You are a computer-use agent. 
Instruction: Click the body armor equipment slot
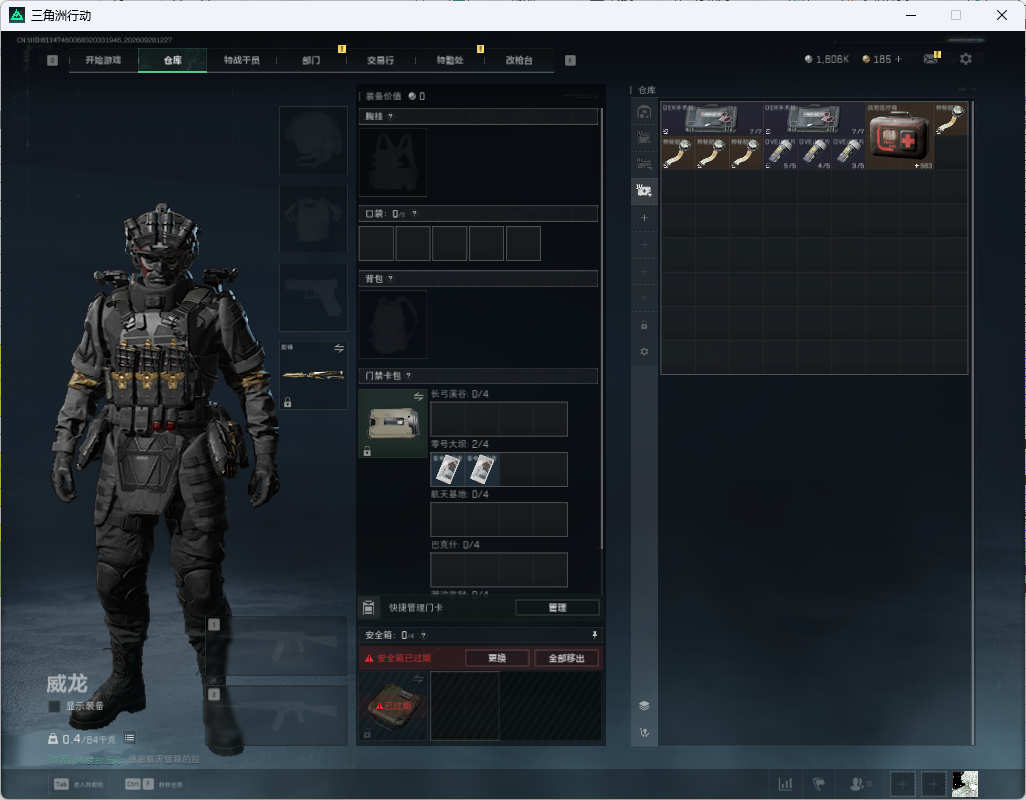313,218
